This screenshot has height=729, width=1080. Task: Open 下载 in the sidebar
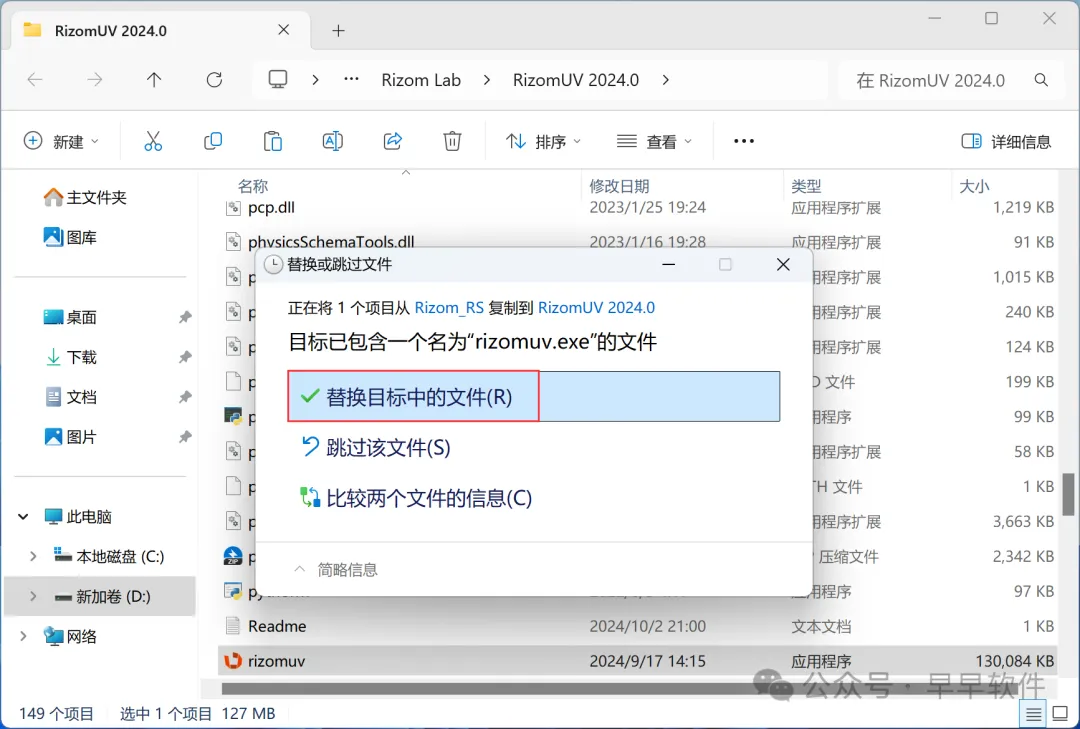(70, 357)
